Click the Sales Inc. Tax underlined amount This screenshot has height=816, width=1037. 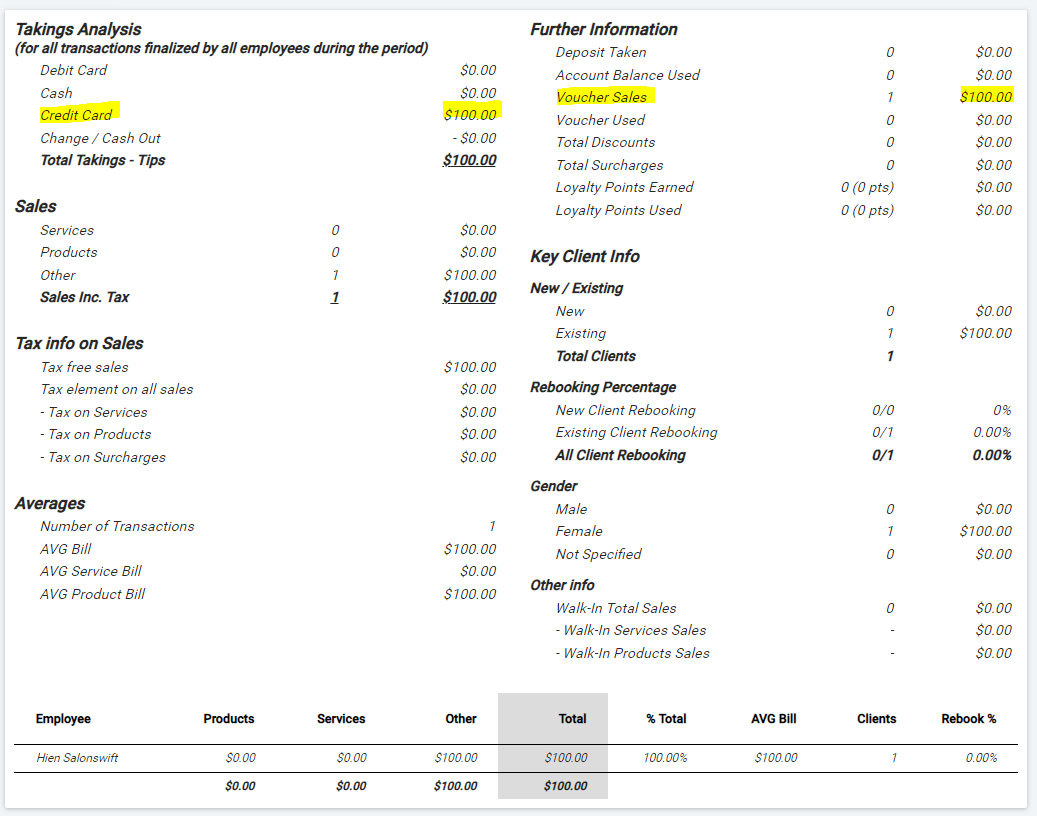click(469, 297)
